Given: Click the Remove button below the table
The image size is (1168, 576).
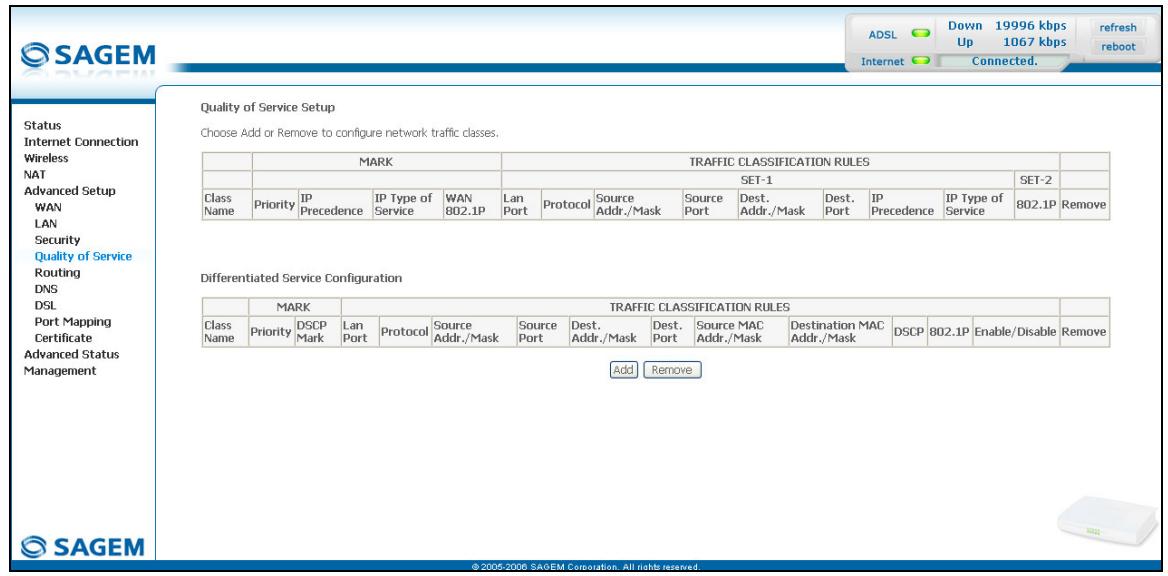Looking at the screenshot, I should pos(672,370).
